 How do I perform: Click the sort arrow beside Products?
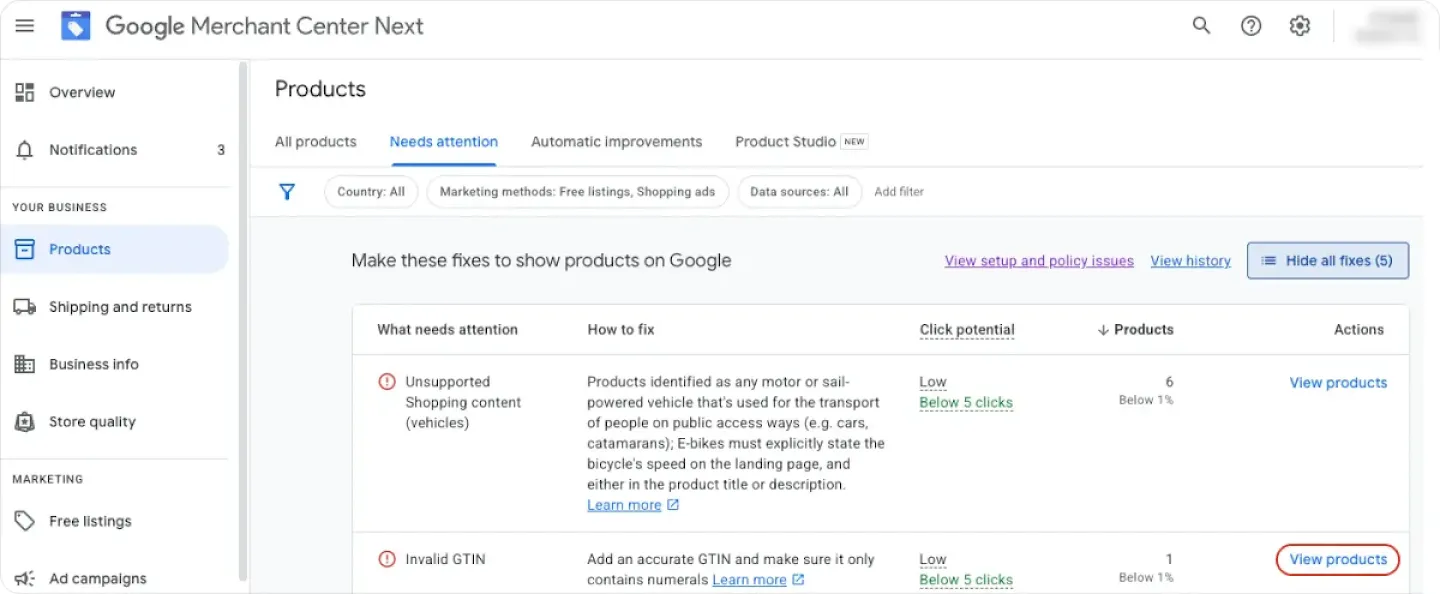pyautogui.click(x=1103, y=330)
